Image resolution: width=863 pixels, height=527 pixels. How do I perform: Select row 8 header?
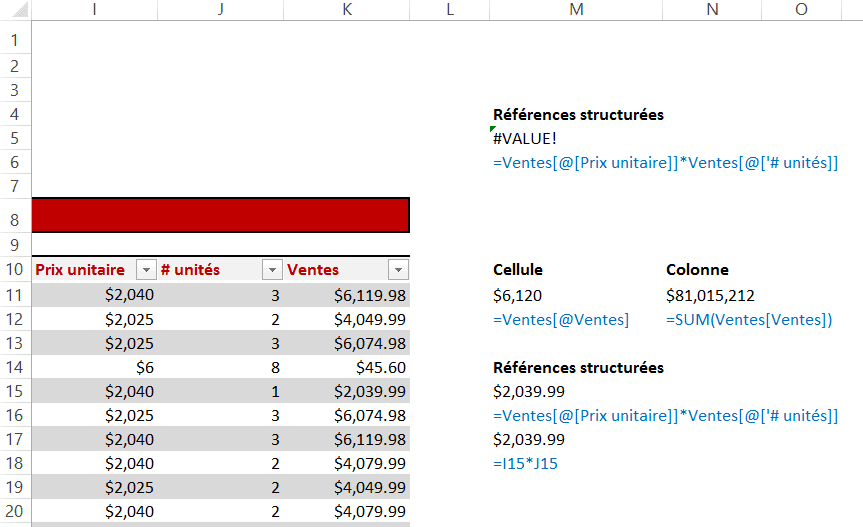(x=15, y=219)
